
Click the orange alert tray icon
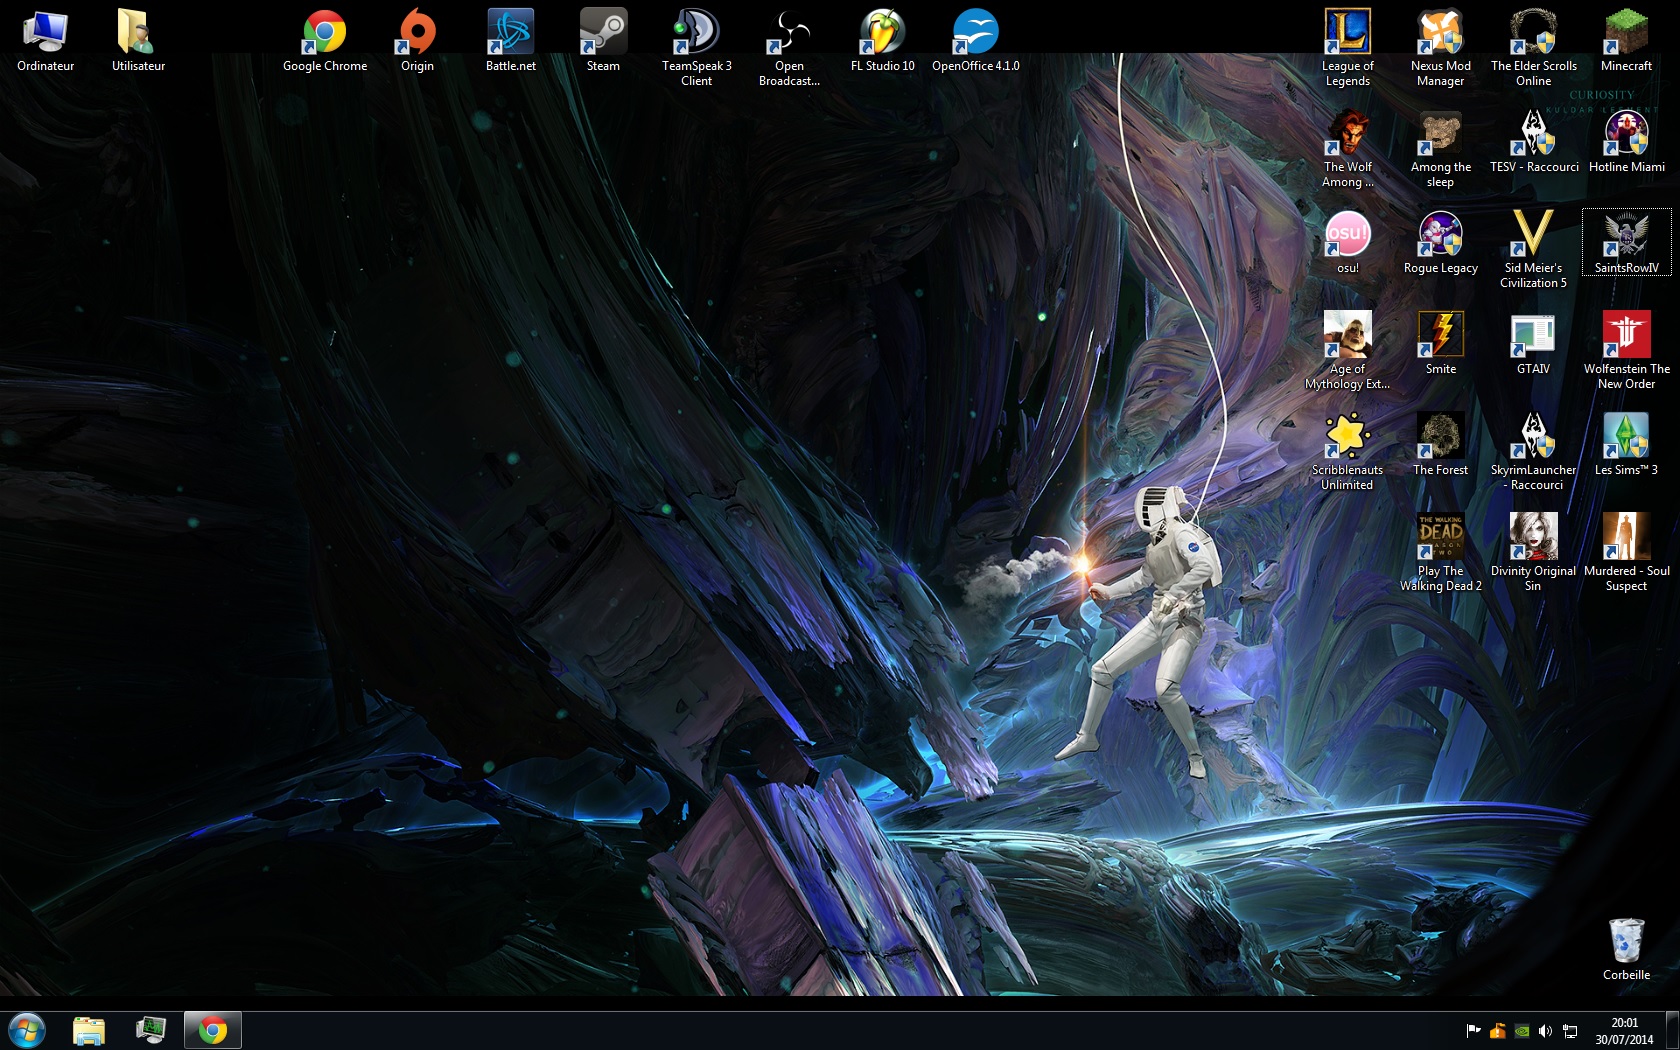pyautogui.click(x=1497, y=1031)
